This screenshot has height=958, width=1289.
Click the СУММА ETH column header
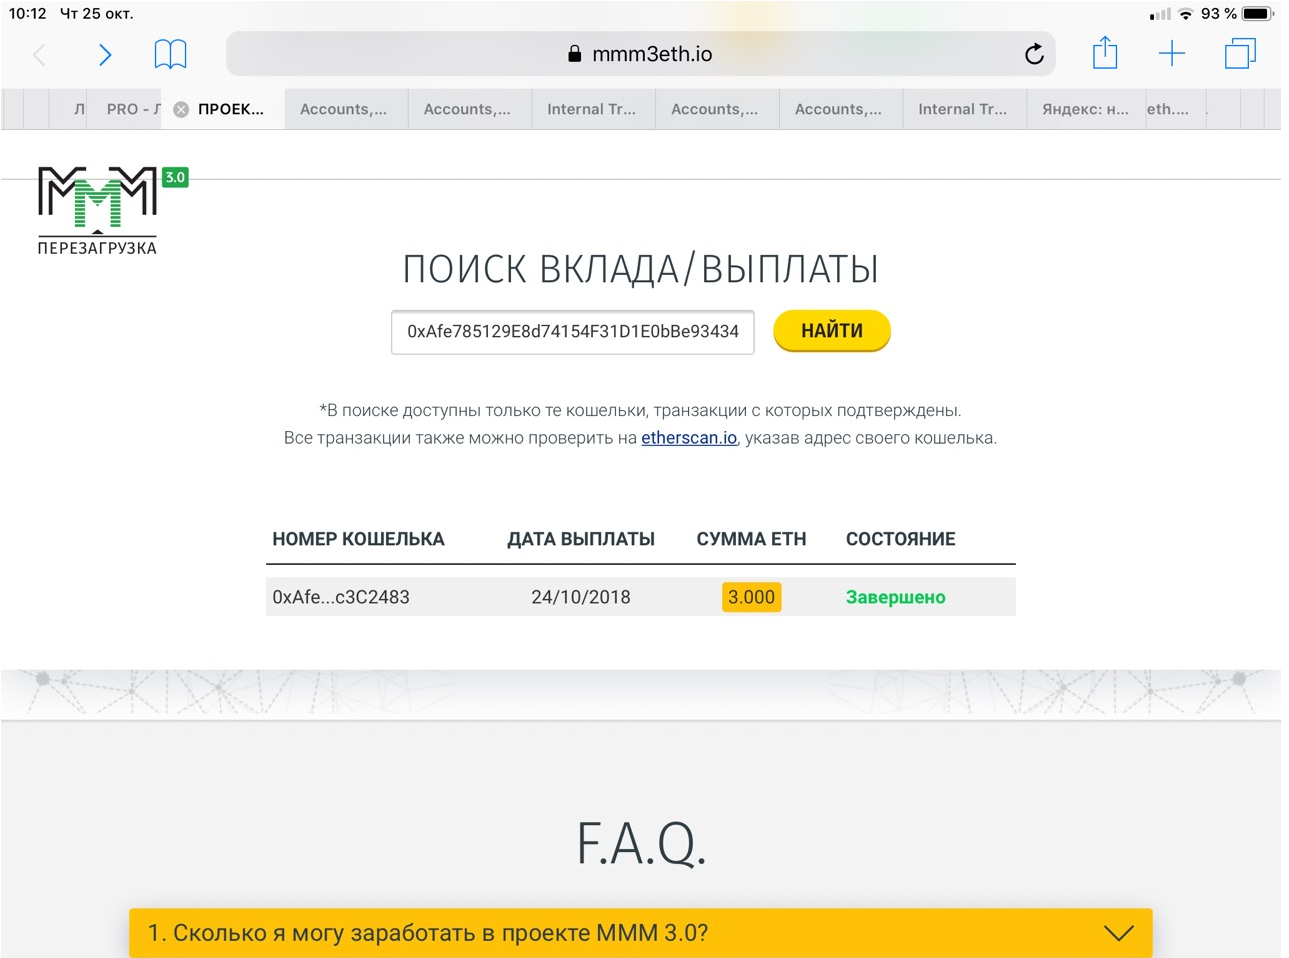pos(751,539)
